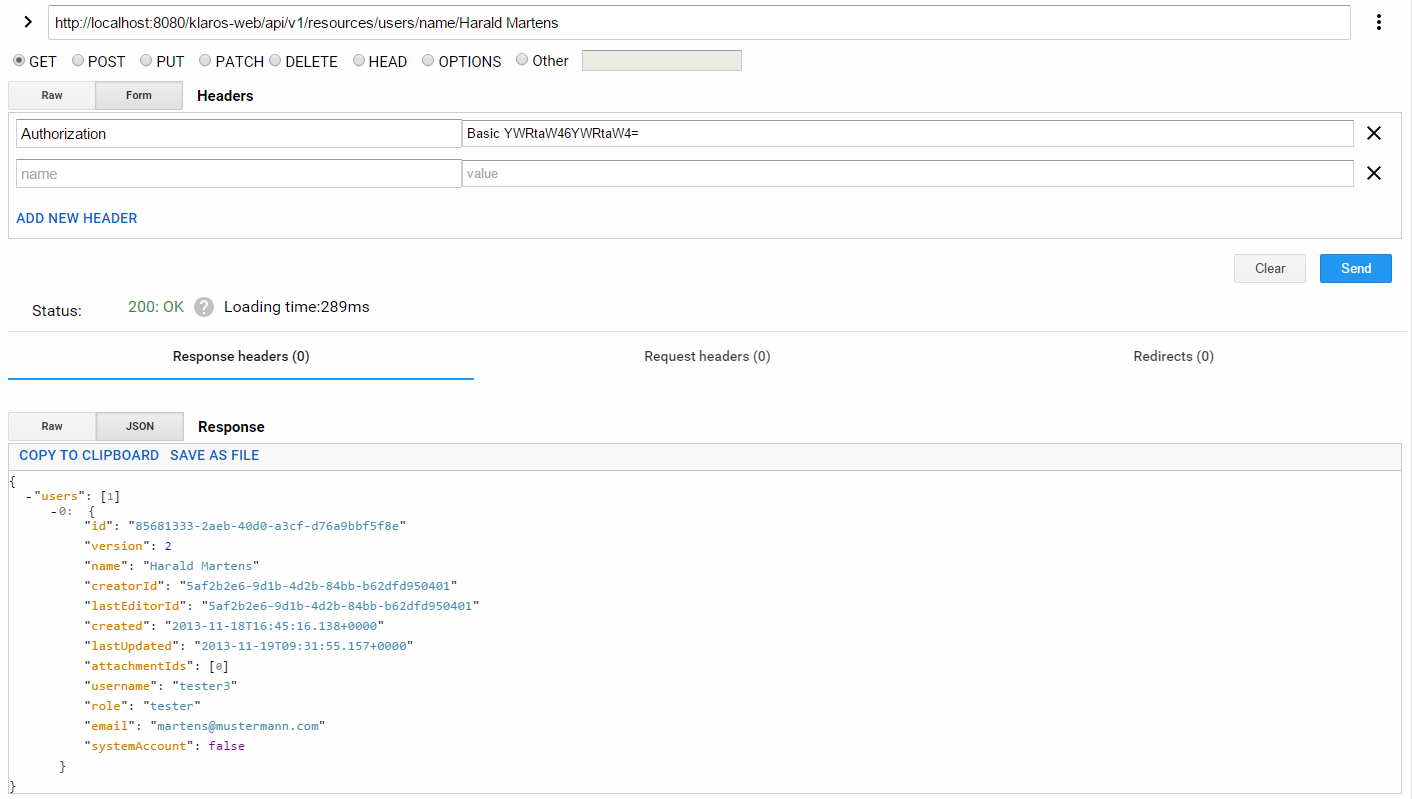
Task: Switch to the Request headers tab
Action: click(707, 356)
